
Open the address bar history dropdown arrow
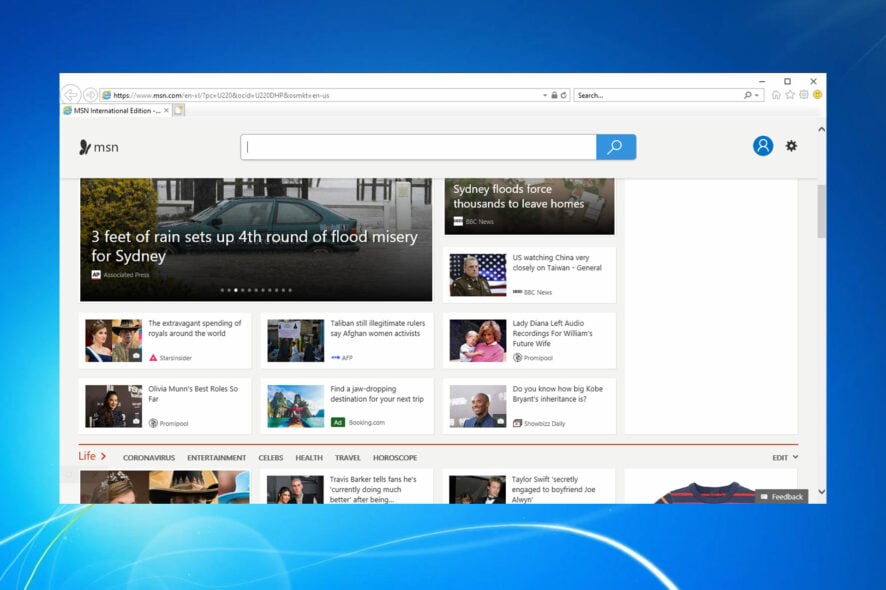point(545,95)
